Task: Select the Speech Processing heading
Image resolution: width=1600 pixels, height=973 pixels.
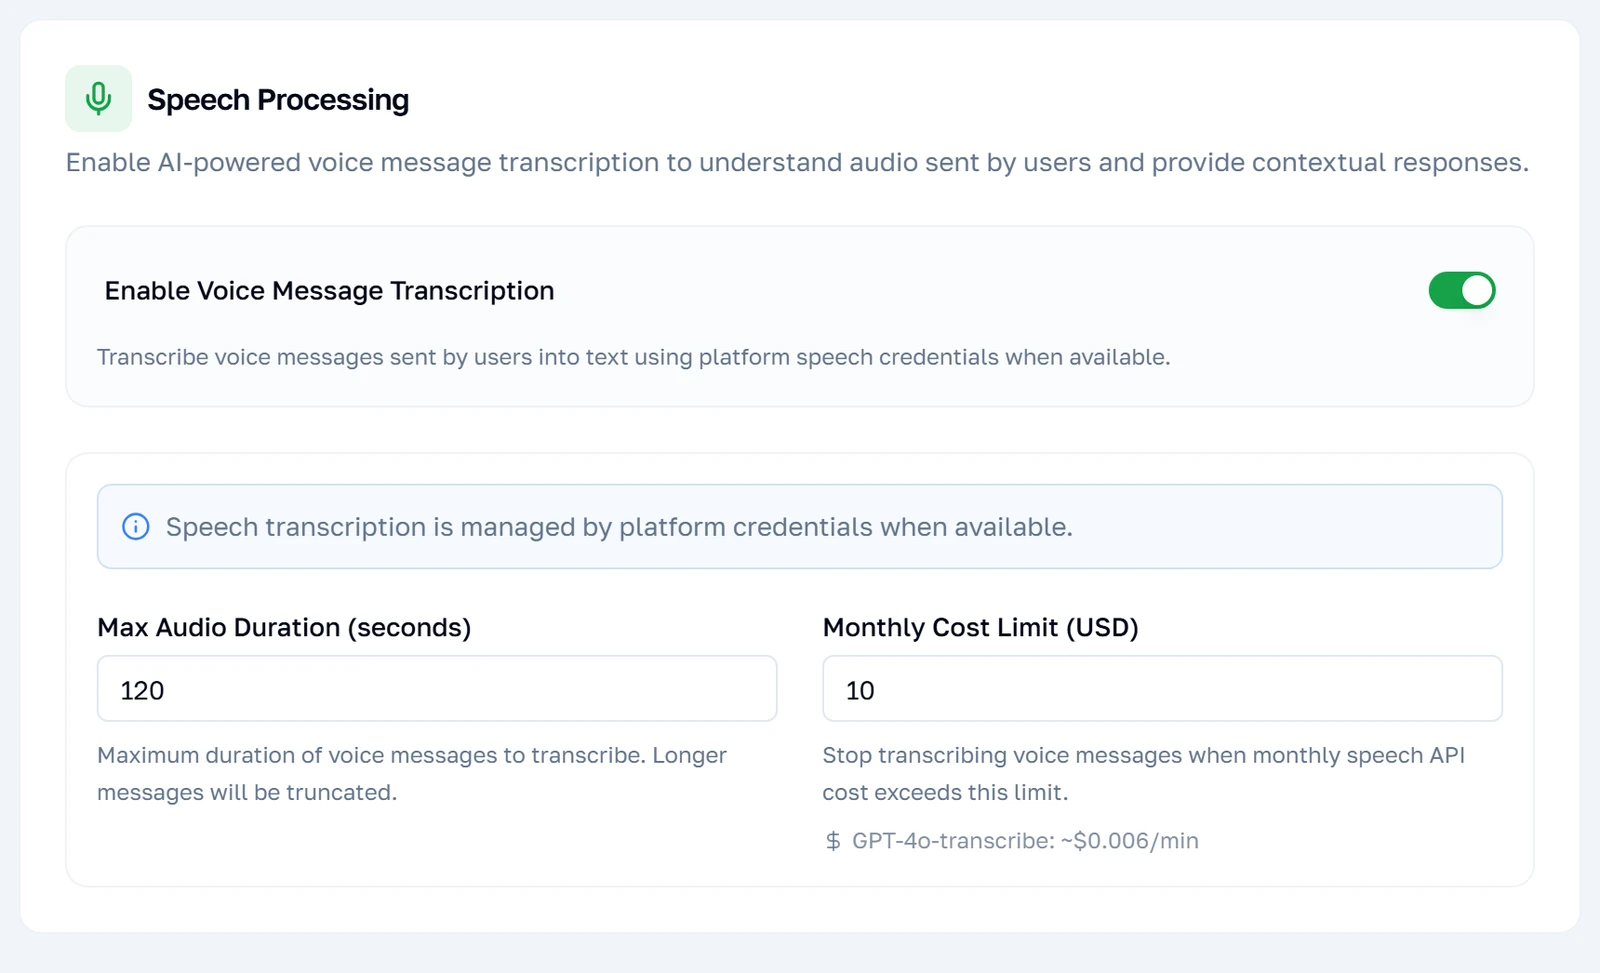Action: pos(278,100)
